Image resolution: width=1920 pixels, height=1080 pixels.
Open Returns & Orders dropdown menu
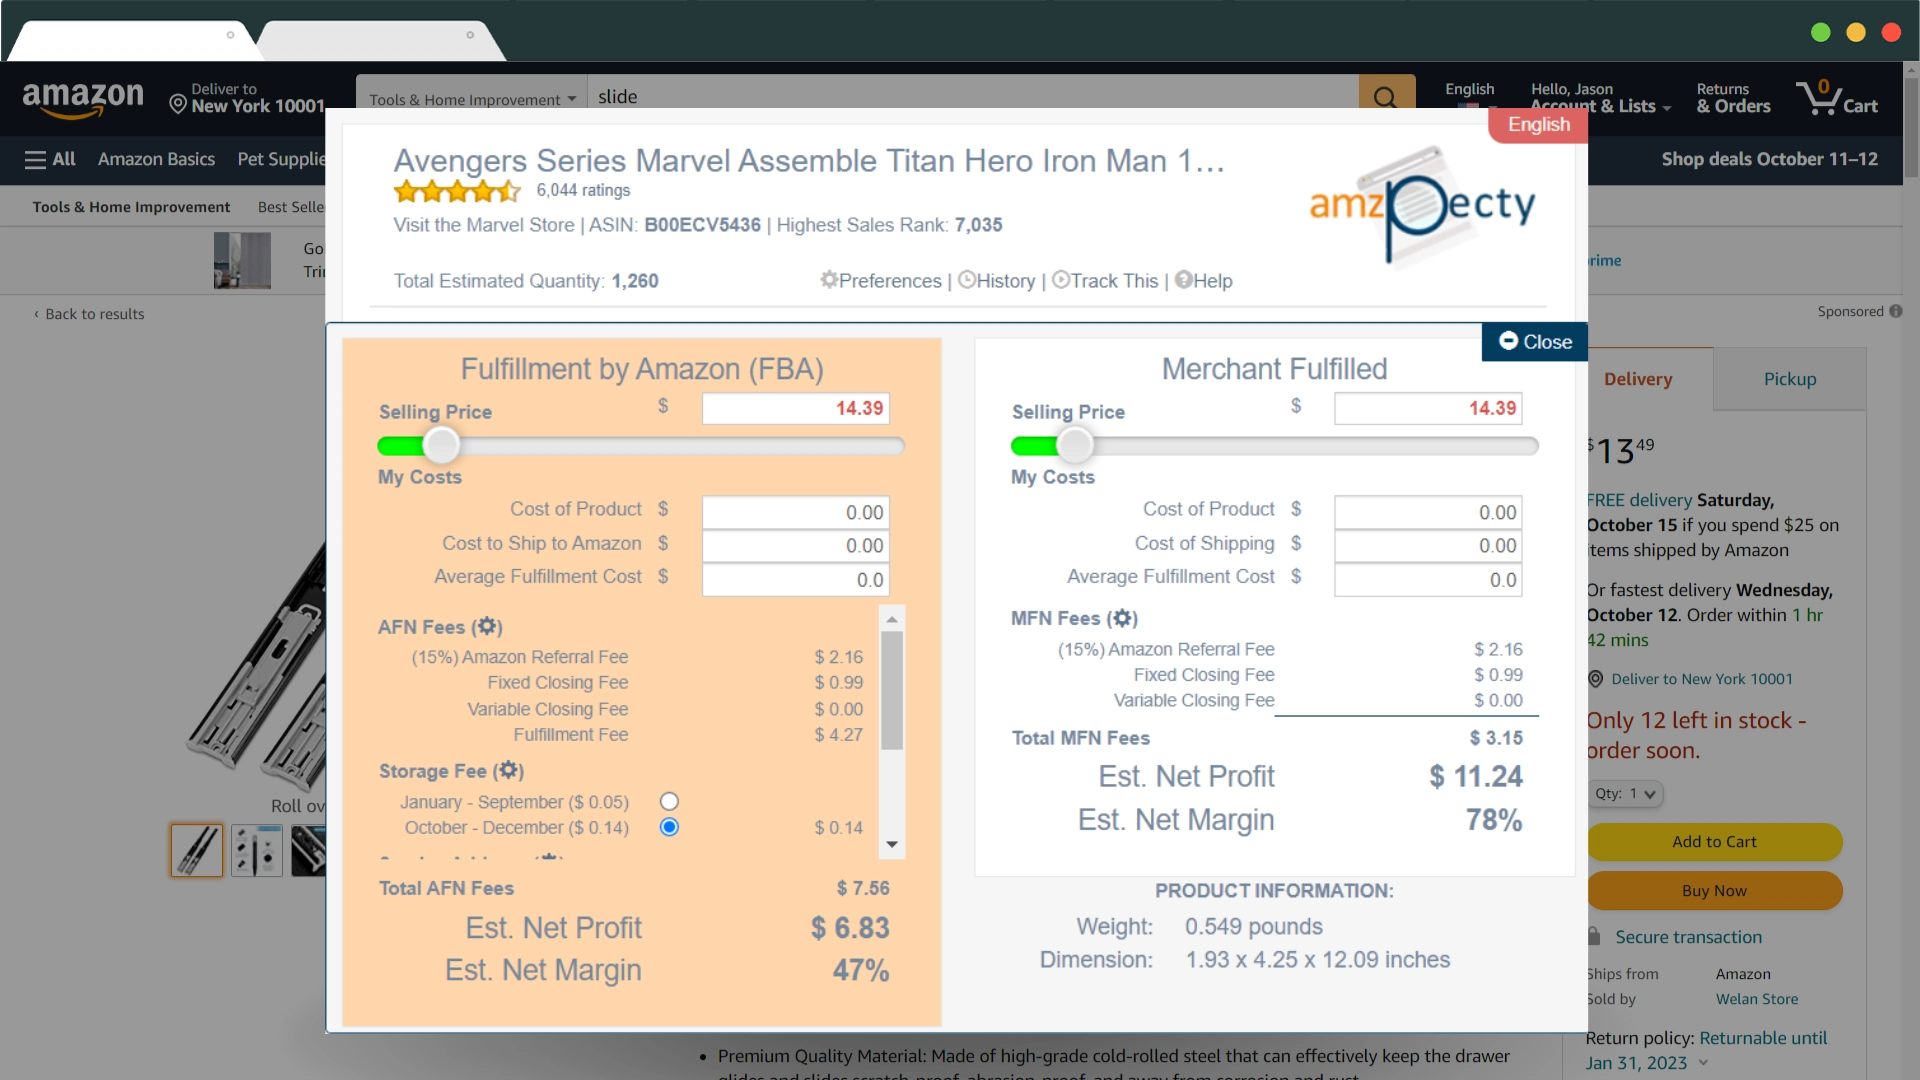point(1730,98)
